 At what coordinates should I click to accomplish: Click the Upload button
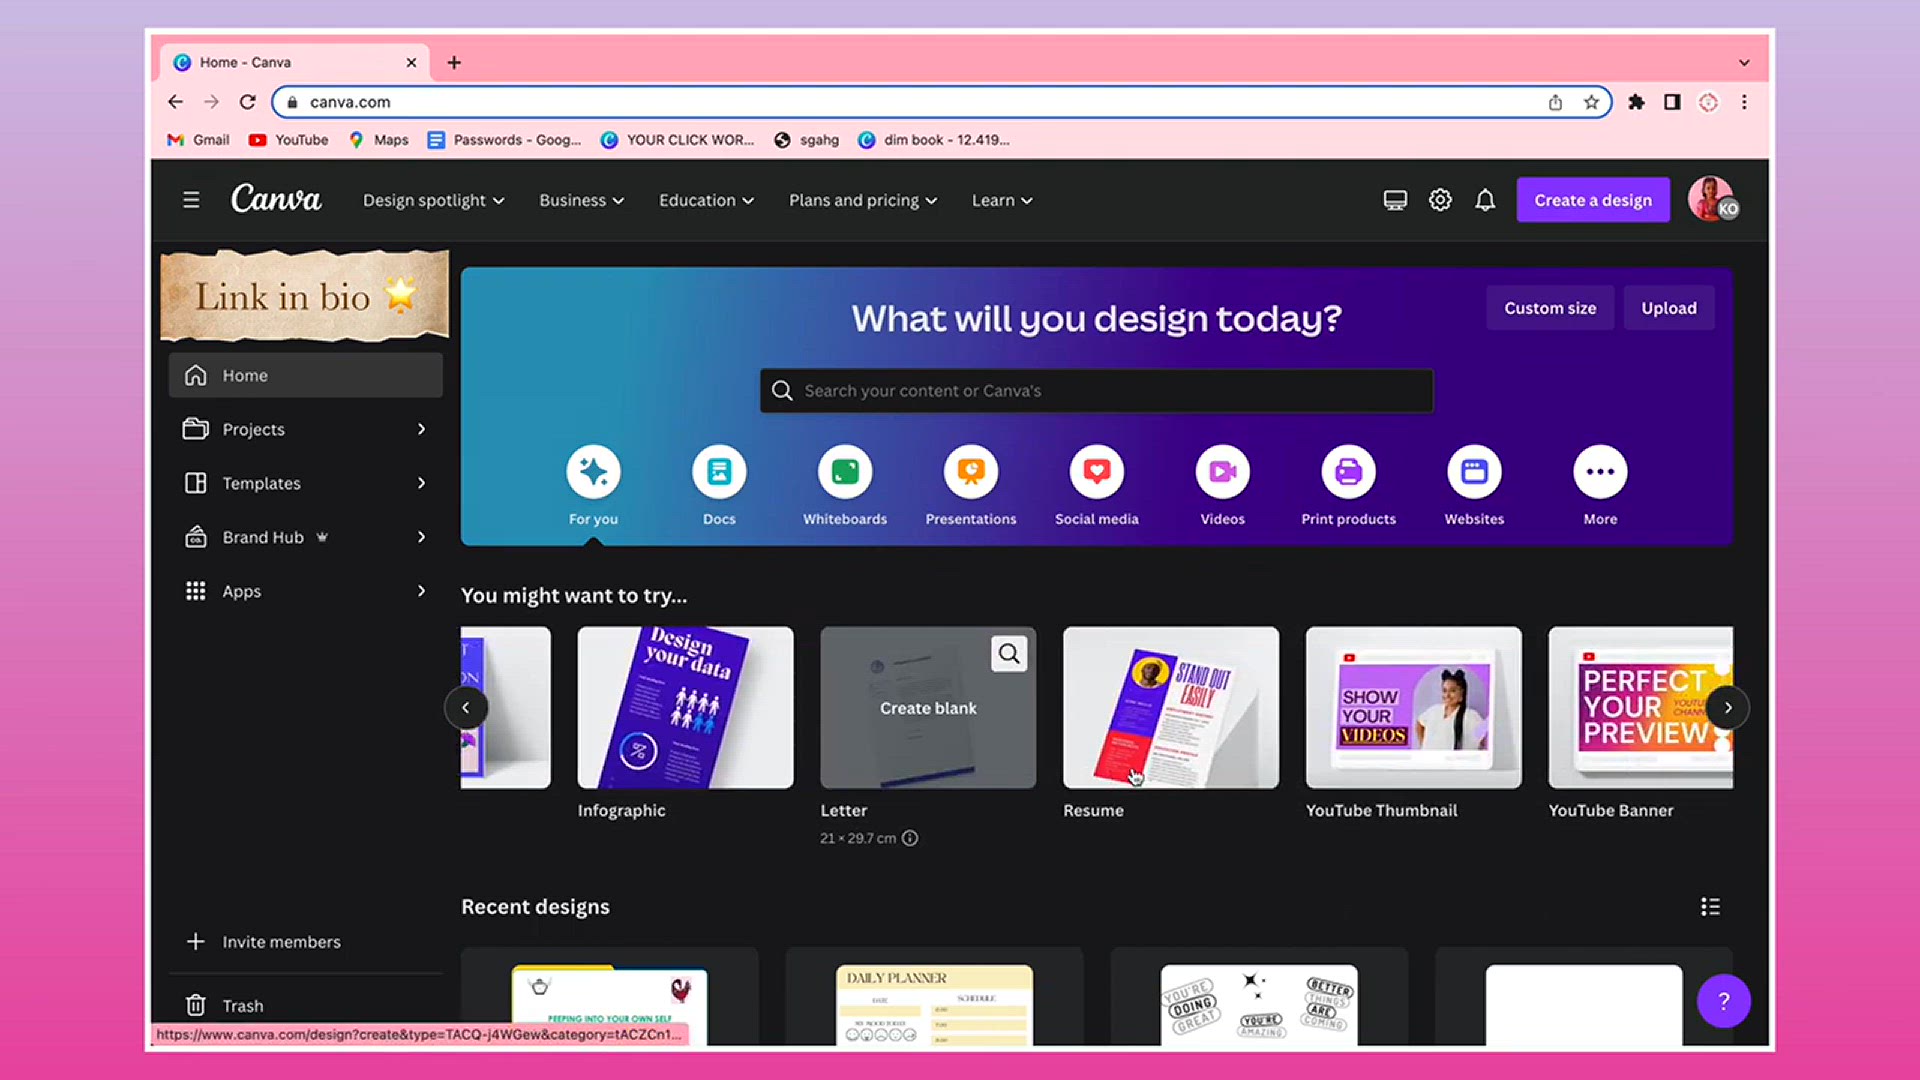(x=1668, y=308)
